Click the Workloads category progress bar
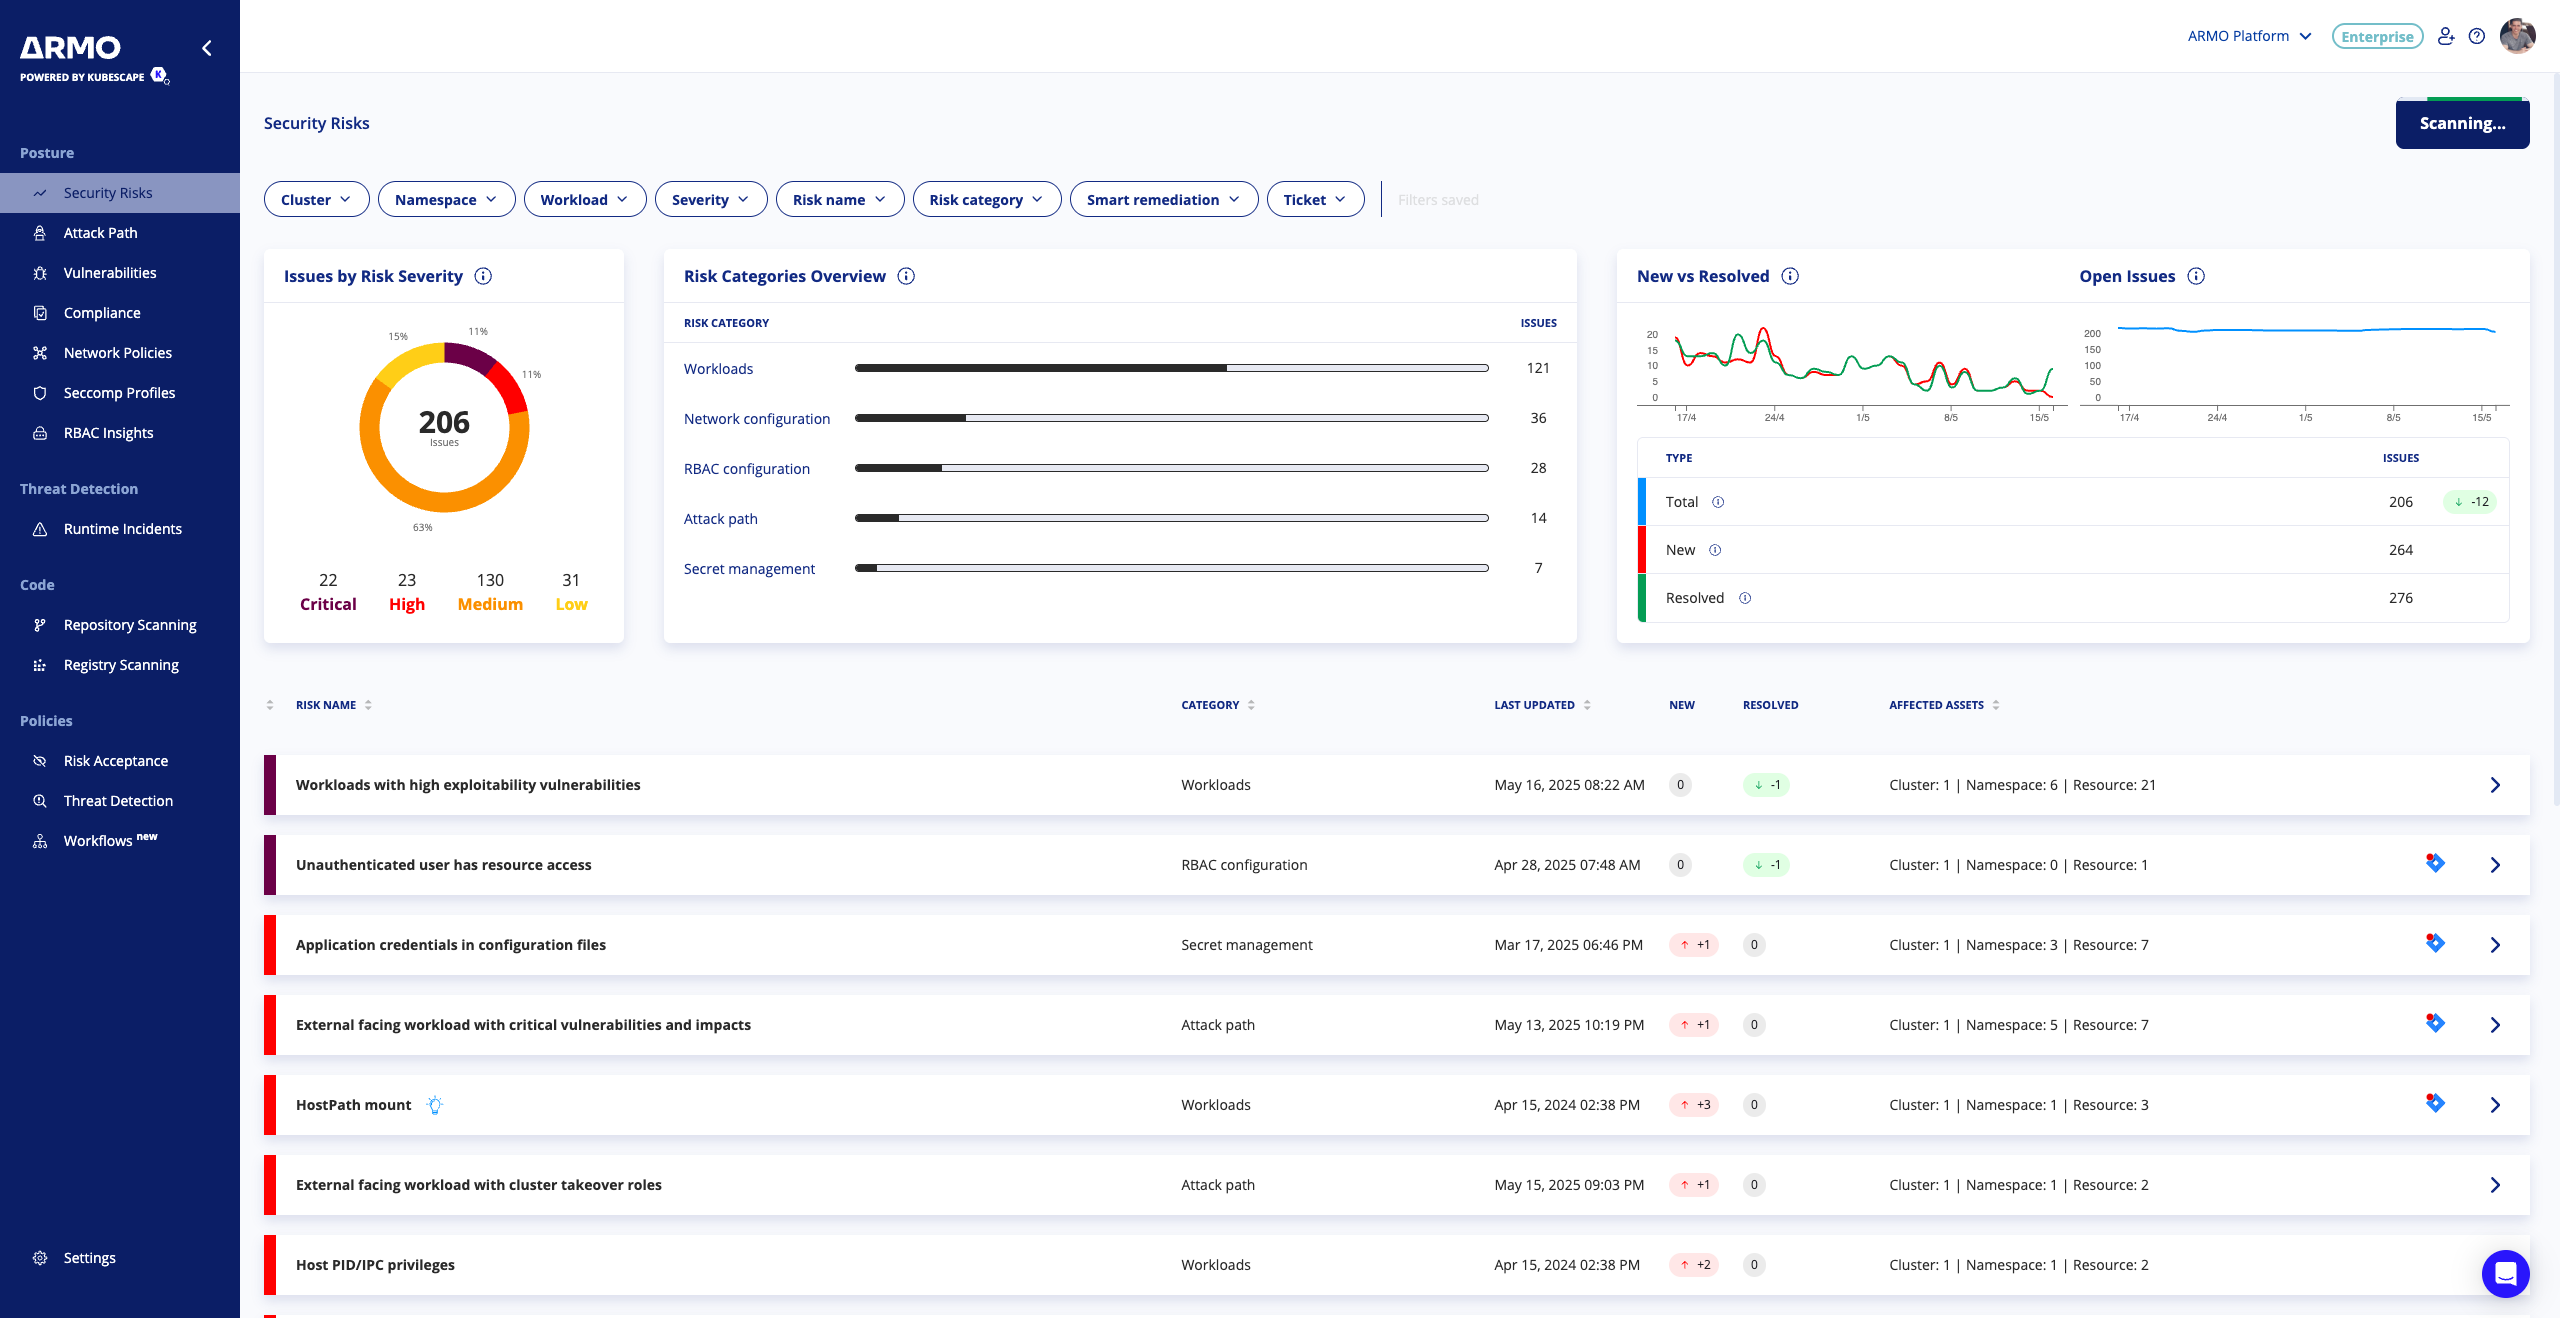The image size is (2560, 1318). pos(1171,368)
